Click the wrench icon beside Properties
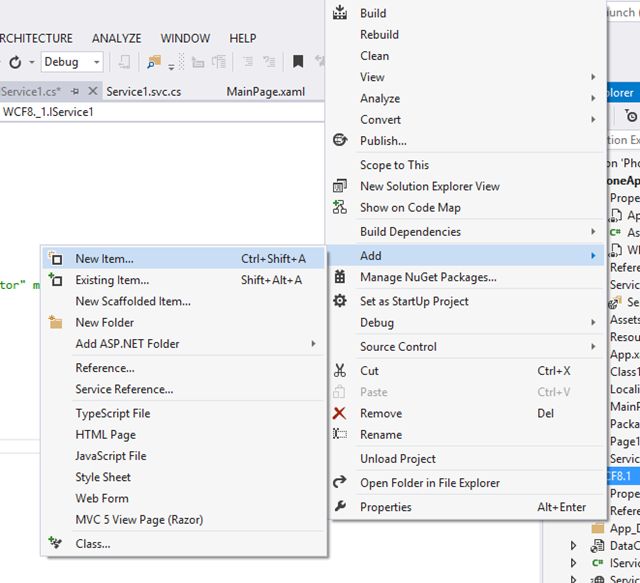Screen dimensions: 640x583 coord(340,507)
